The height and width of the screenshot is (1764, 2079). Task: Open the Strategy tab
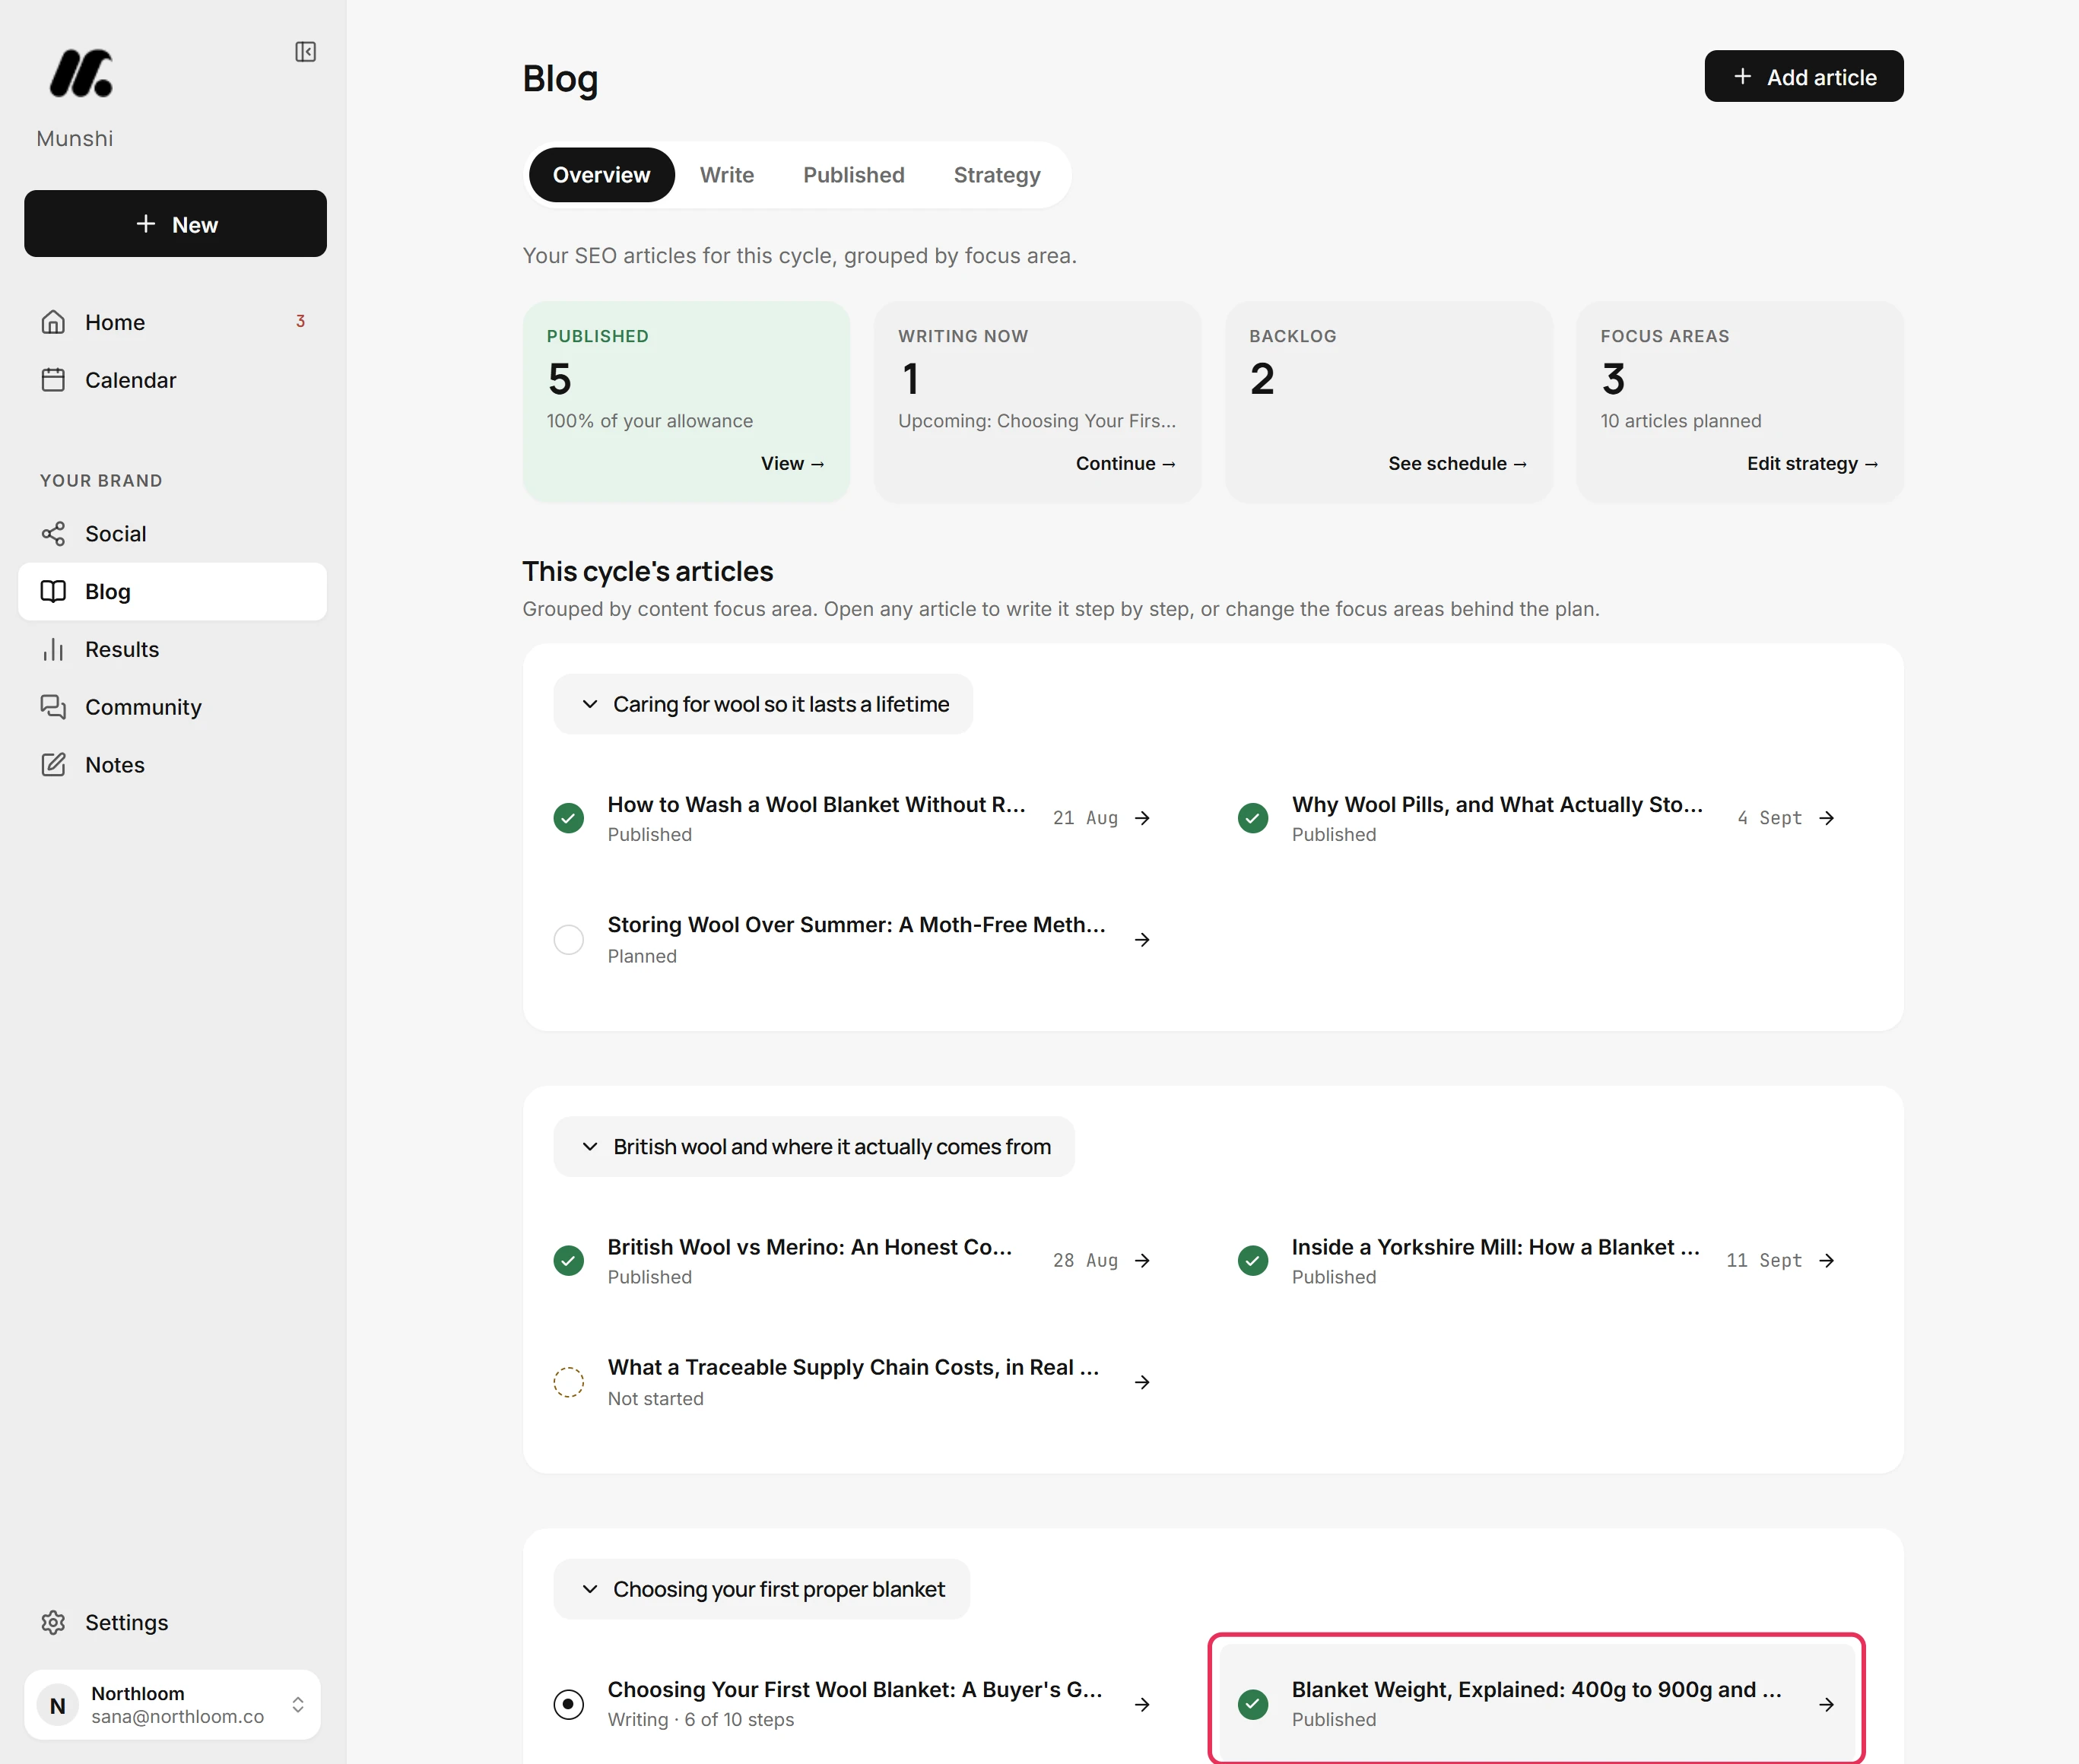pos(997,175)
